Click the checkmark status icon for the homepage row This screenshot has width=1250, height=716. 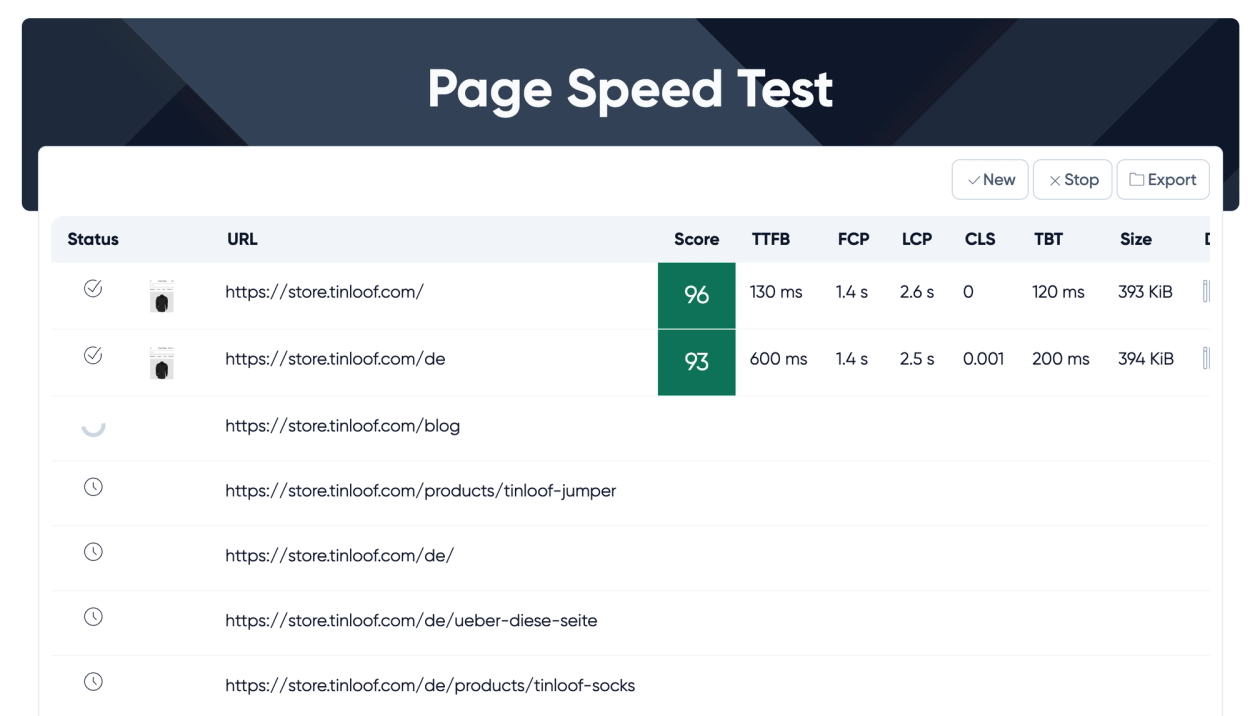pos(93,289)
